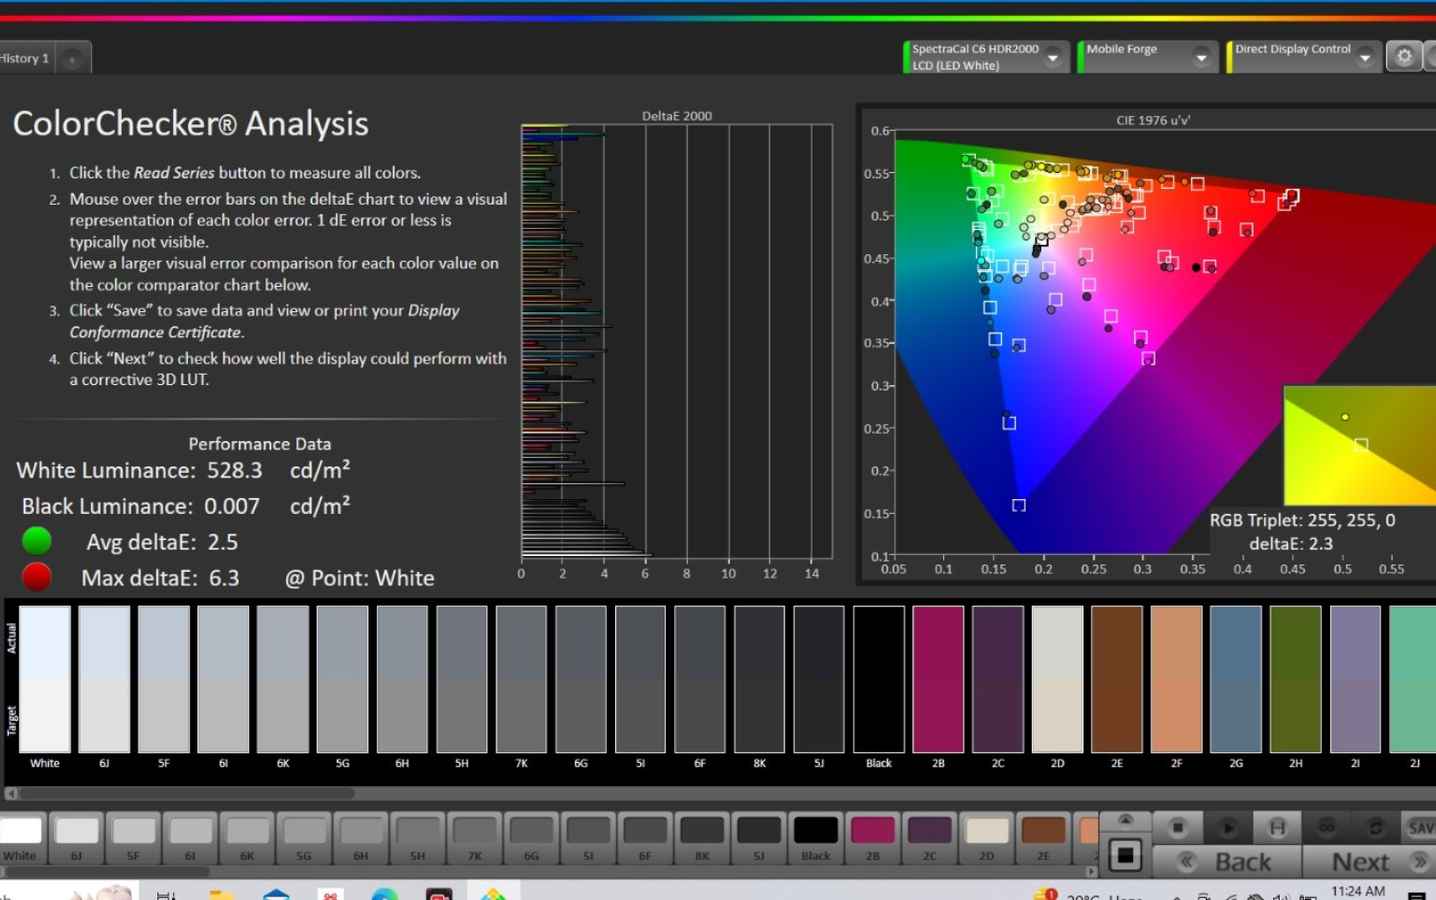Click the scrollbar beneath the color comparator chart
Viewport: 1436px width, 900px height.
pos(185,793)
